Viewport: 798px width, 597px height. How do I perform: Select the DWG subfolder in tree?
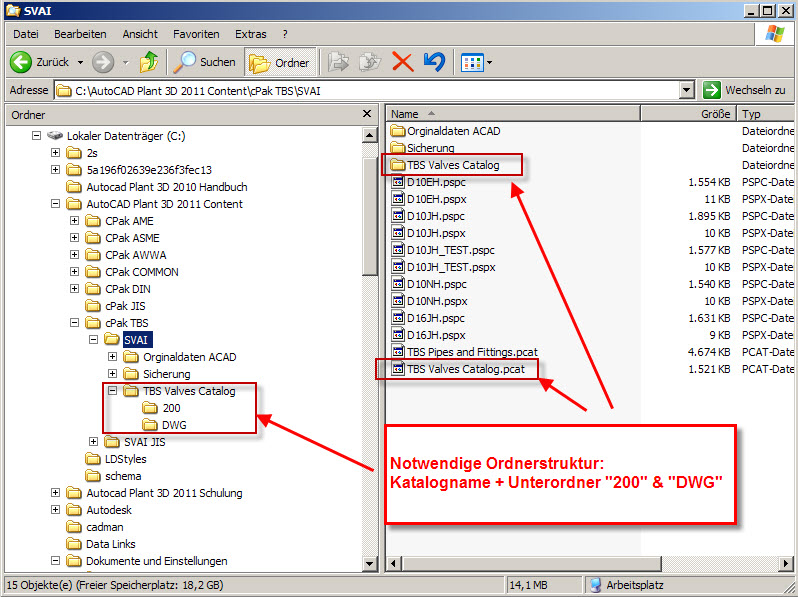coord(164,425)
